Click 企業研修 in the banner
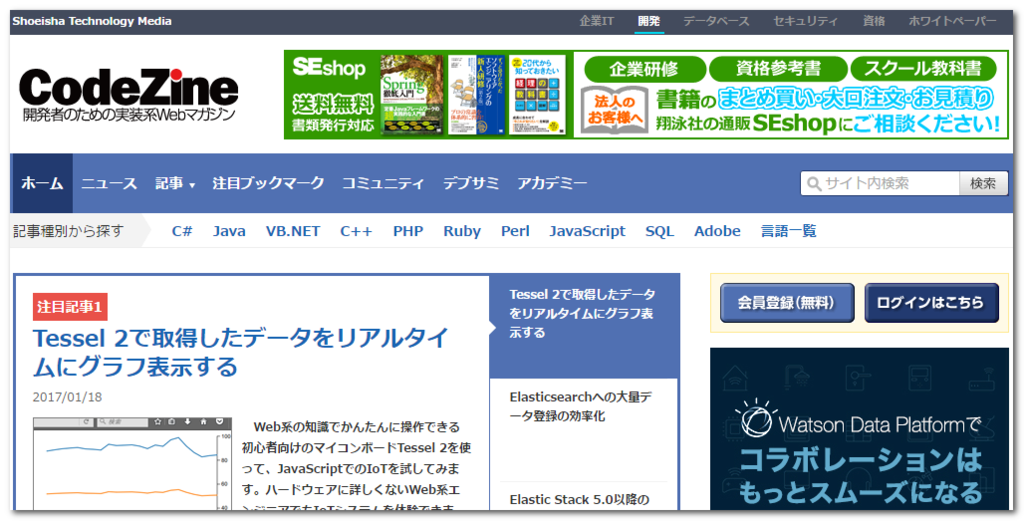Image resolution: width=1024 pixels, height=521 pixels. point(644,69)
